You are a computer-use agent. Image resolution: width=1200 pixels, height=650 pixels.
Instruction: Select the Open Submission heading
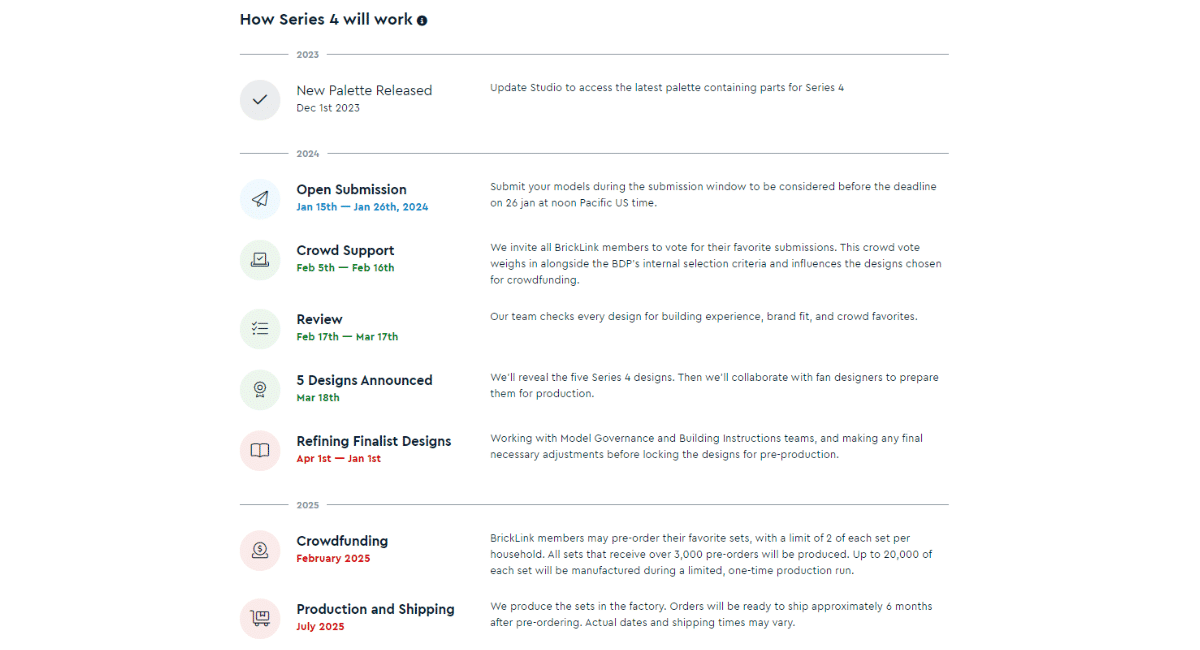[x=351, y=190]
